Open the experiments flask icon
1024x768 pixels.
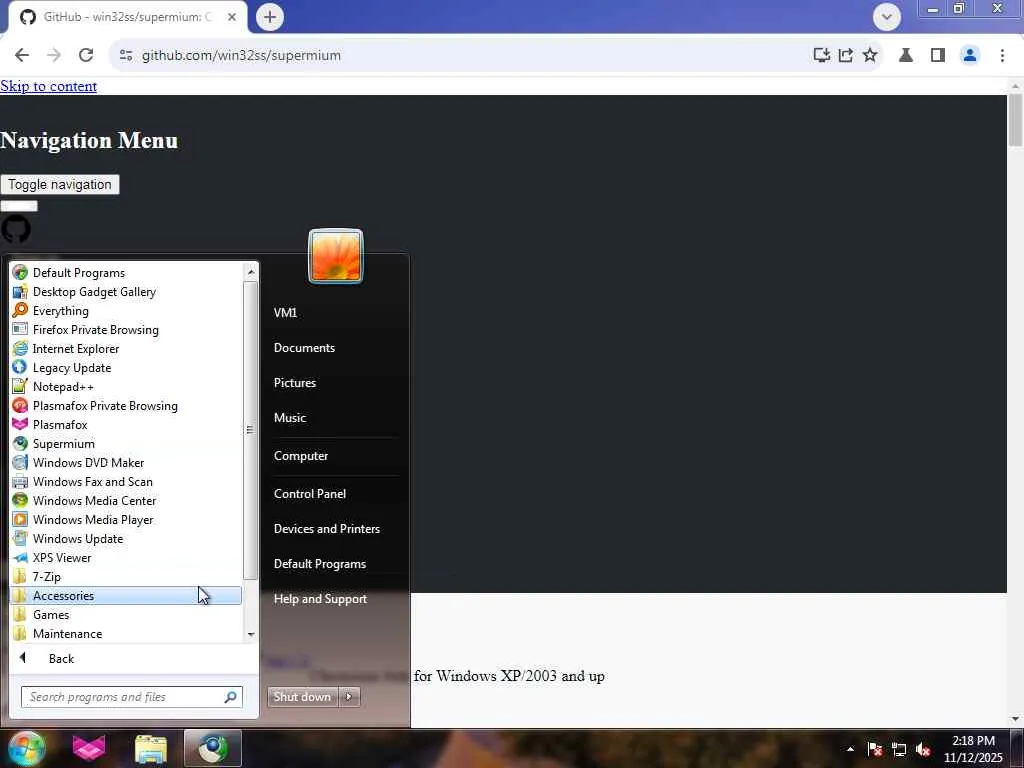coord(906,56)
